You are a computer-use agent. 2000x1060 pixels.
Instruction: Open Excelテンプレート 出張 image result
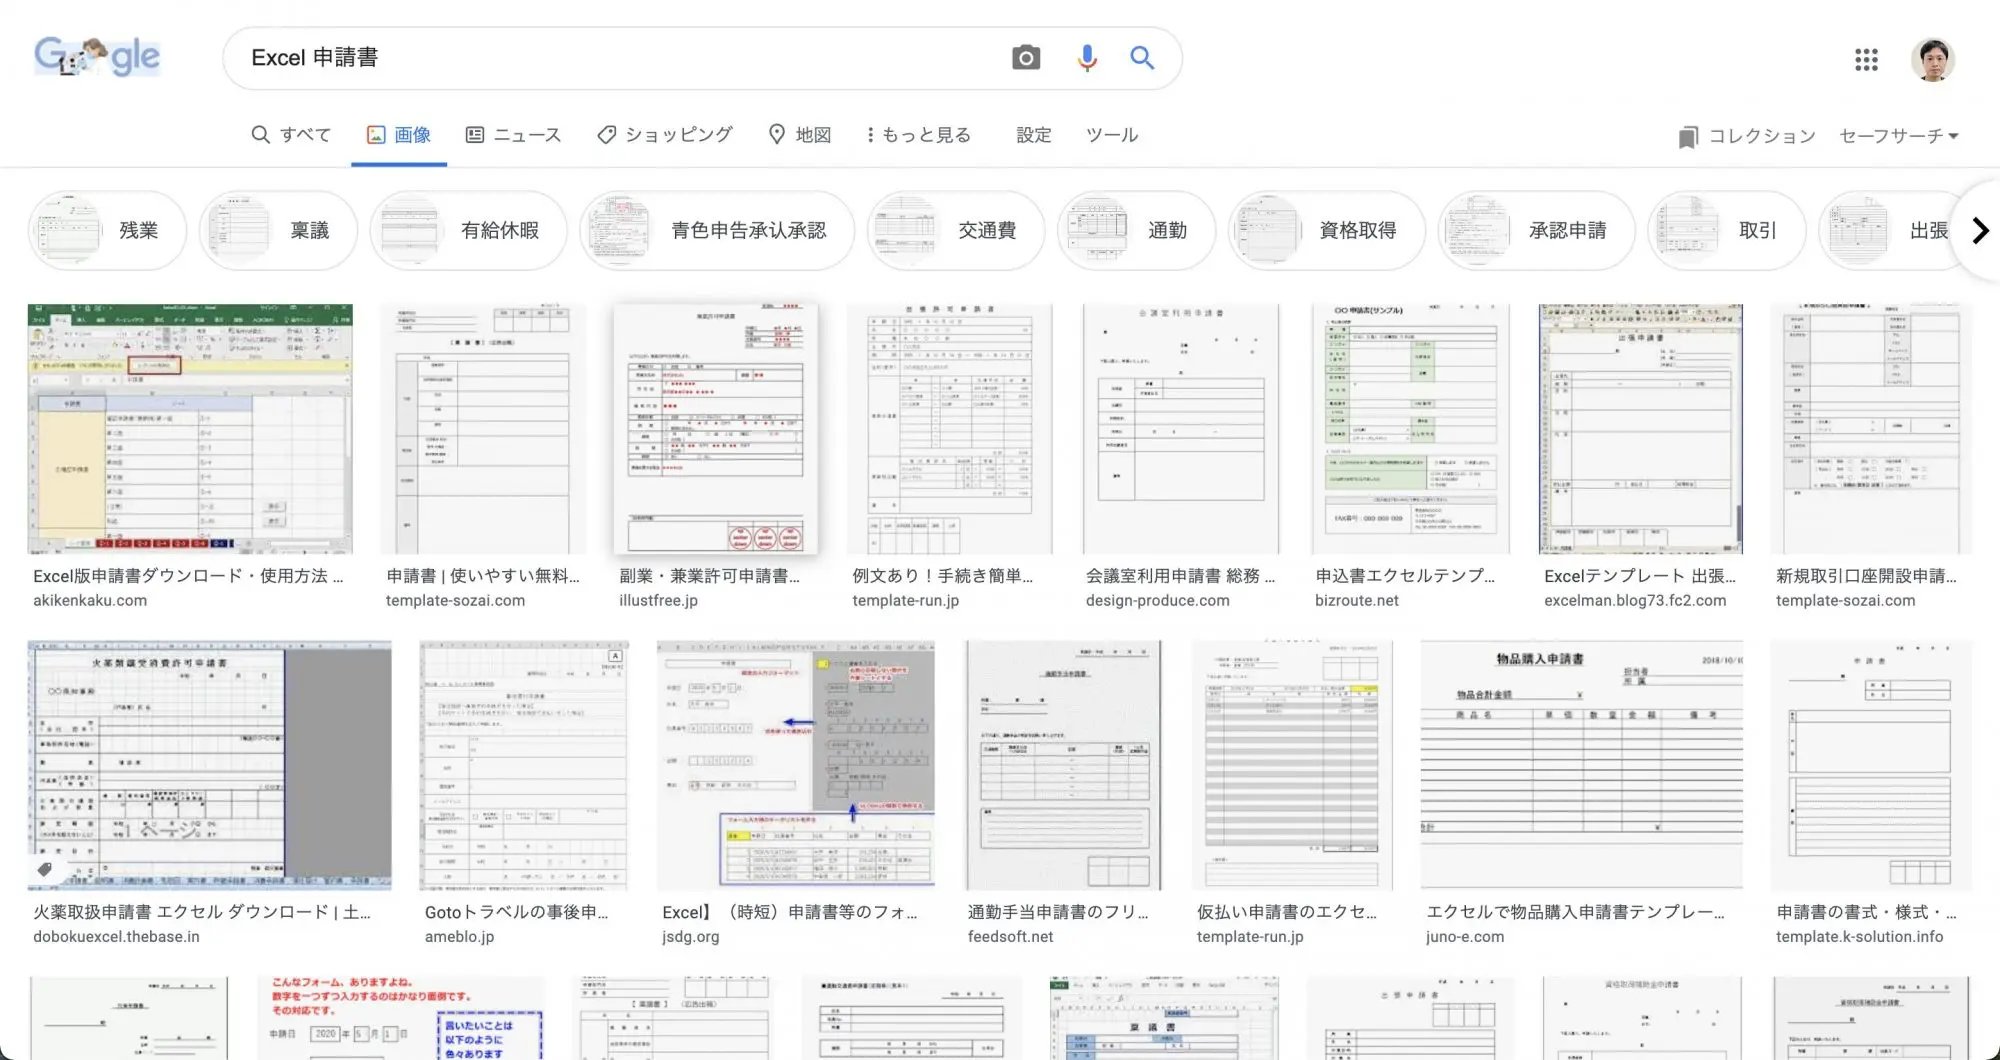coord(1641,429)
